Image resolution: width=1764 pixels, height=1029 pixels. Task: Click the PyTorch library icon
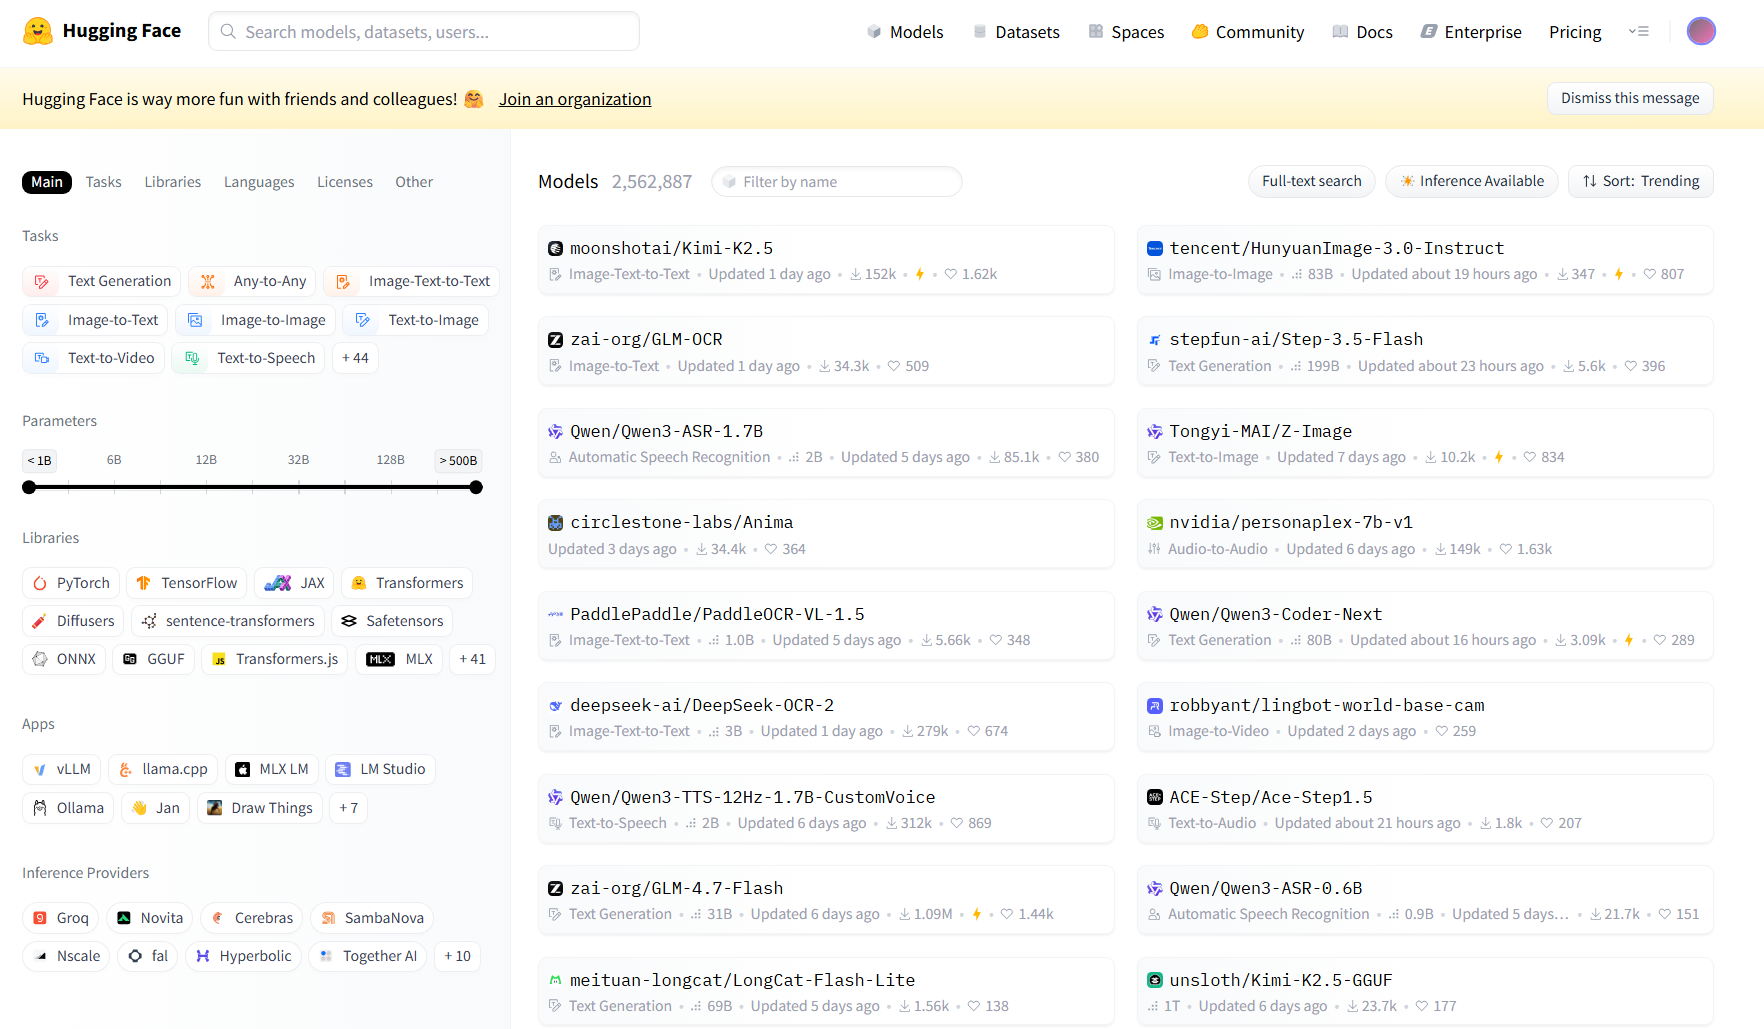pos(40,583)
